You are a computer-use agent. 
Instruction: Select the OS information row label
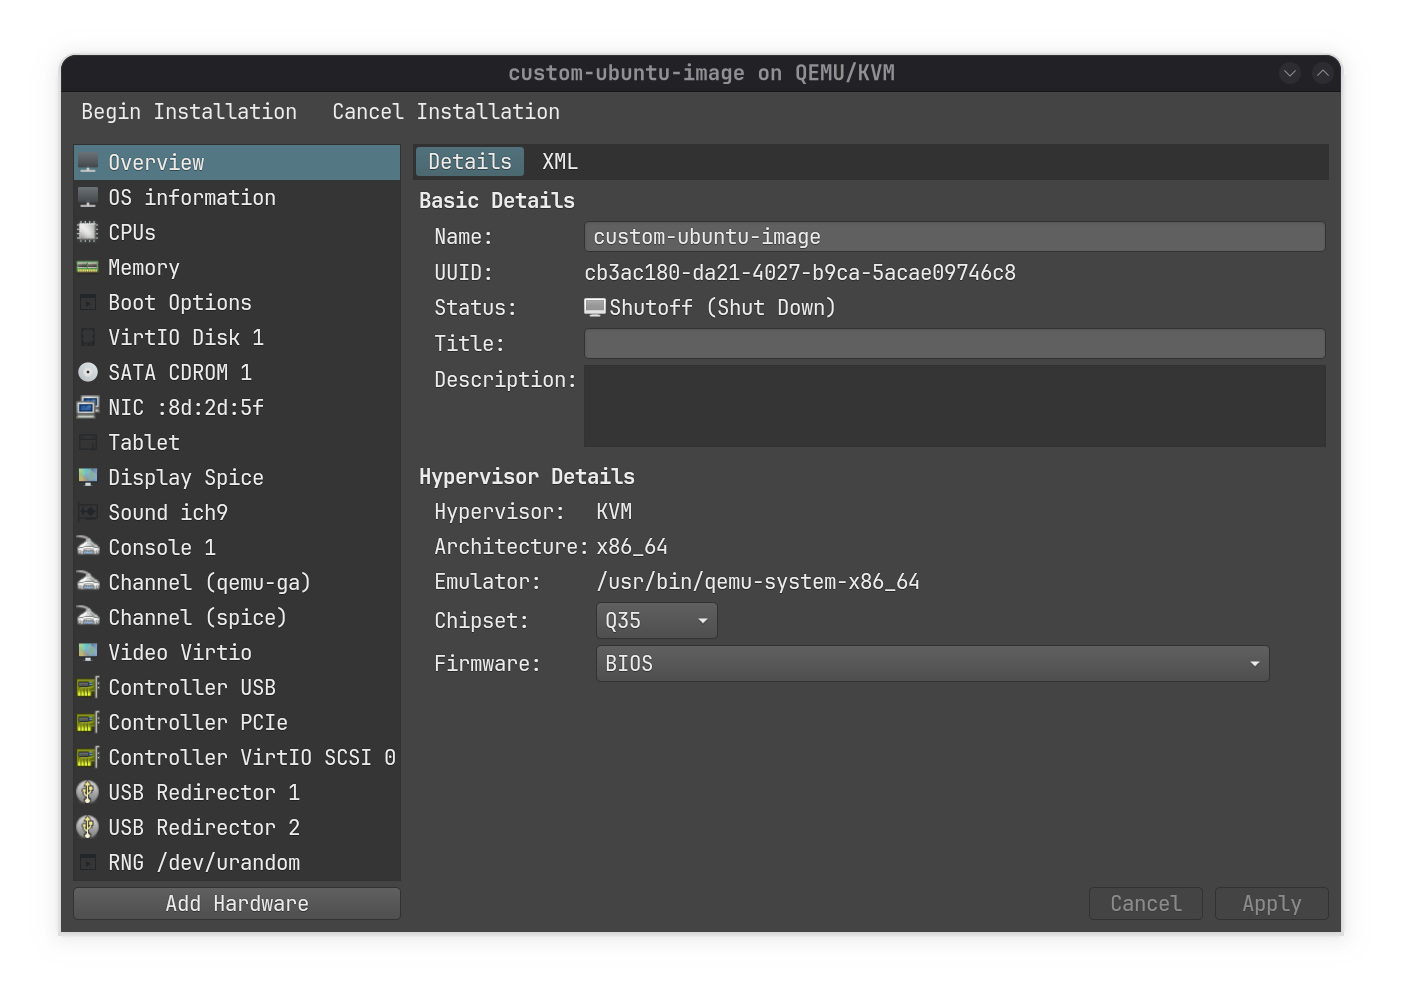click(192, 198)
